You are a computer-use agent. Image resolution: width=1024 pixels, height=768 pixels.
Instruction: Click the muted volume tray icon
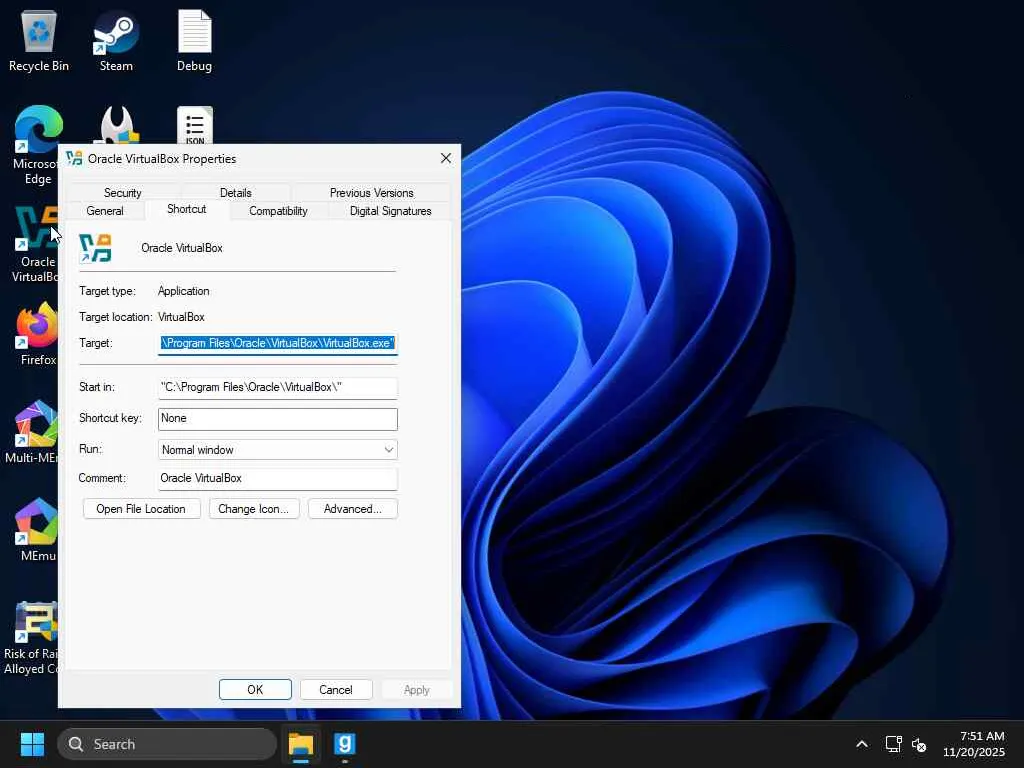click(919, 744)
